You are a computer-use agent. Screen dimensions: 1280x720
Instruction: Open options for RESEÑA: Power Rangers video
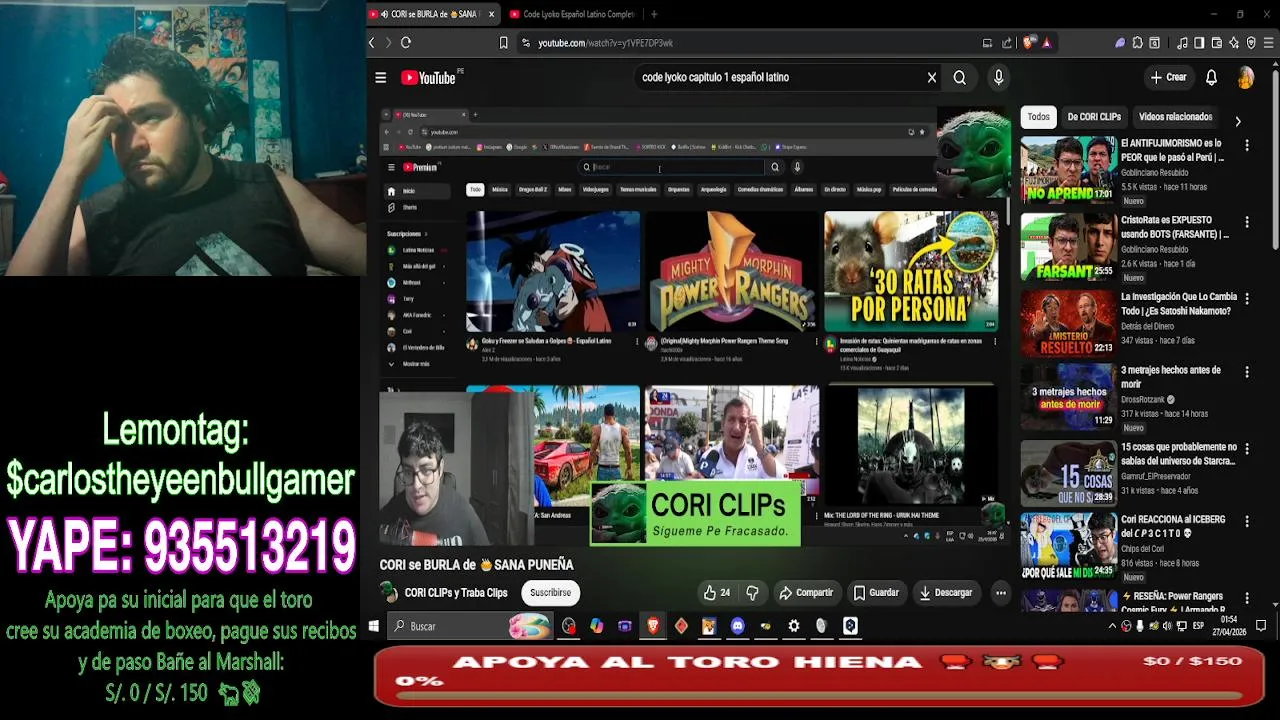pyautogui.click(x=1246, y=599)
